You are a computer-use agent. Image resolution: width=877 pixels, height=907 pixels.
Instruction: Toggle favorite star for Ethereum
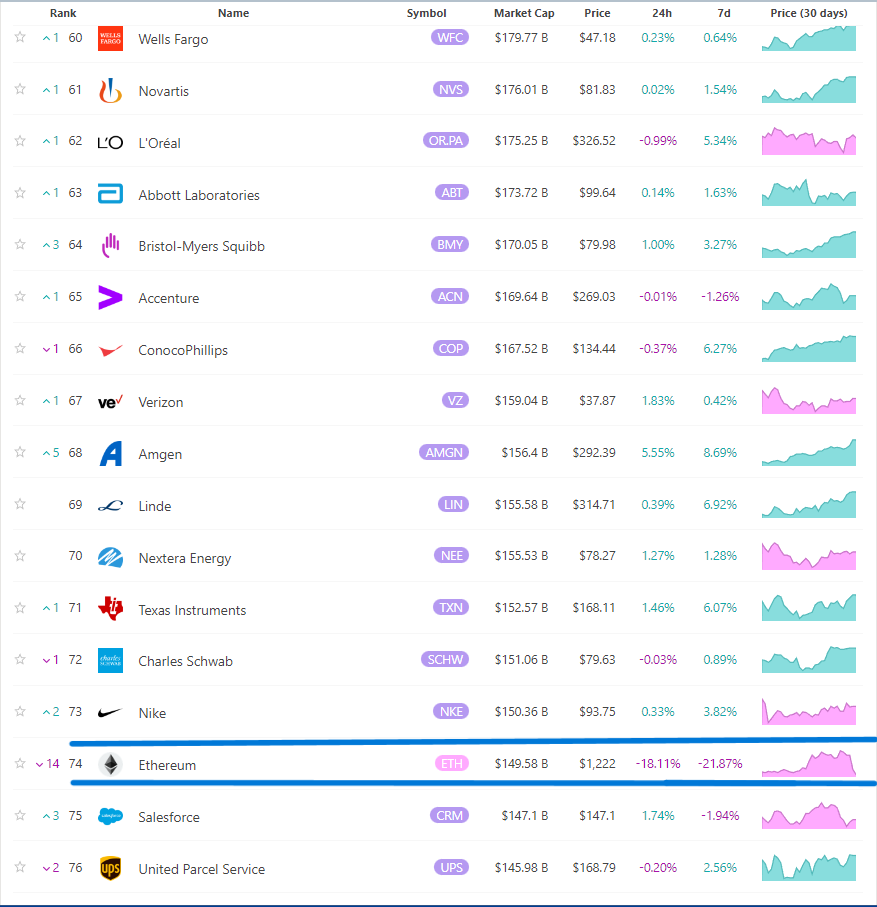(20, 764)
